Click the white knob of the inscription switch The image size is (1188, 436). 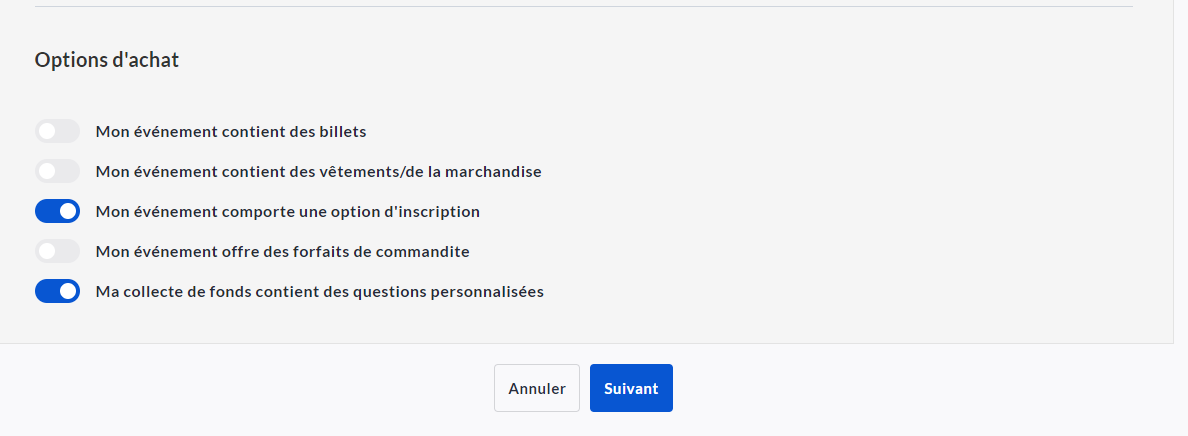68,211
